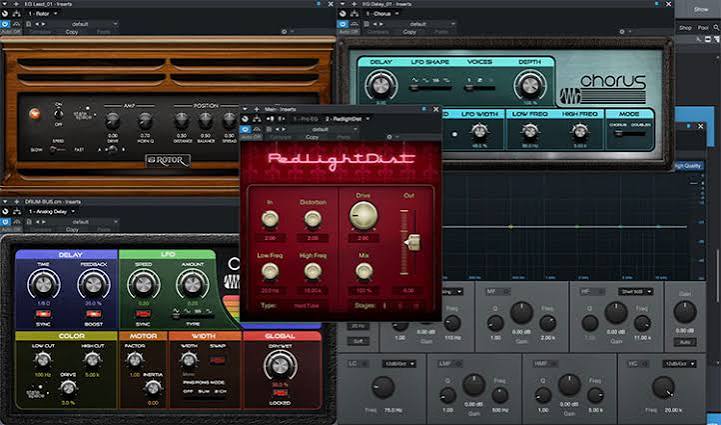The height and width of the screenshot is (425, 721).
Task: Select the RedlightDist tab in Main inserts
Action: point(343,119)
